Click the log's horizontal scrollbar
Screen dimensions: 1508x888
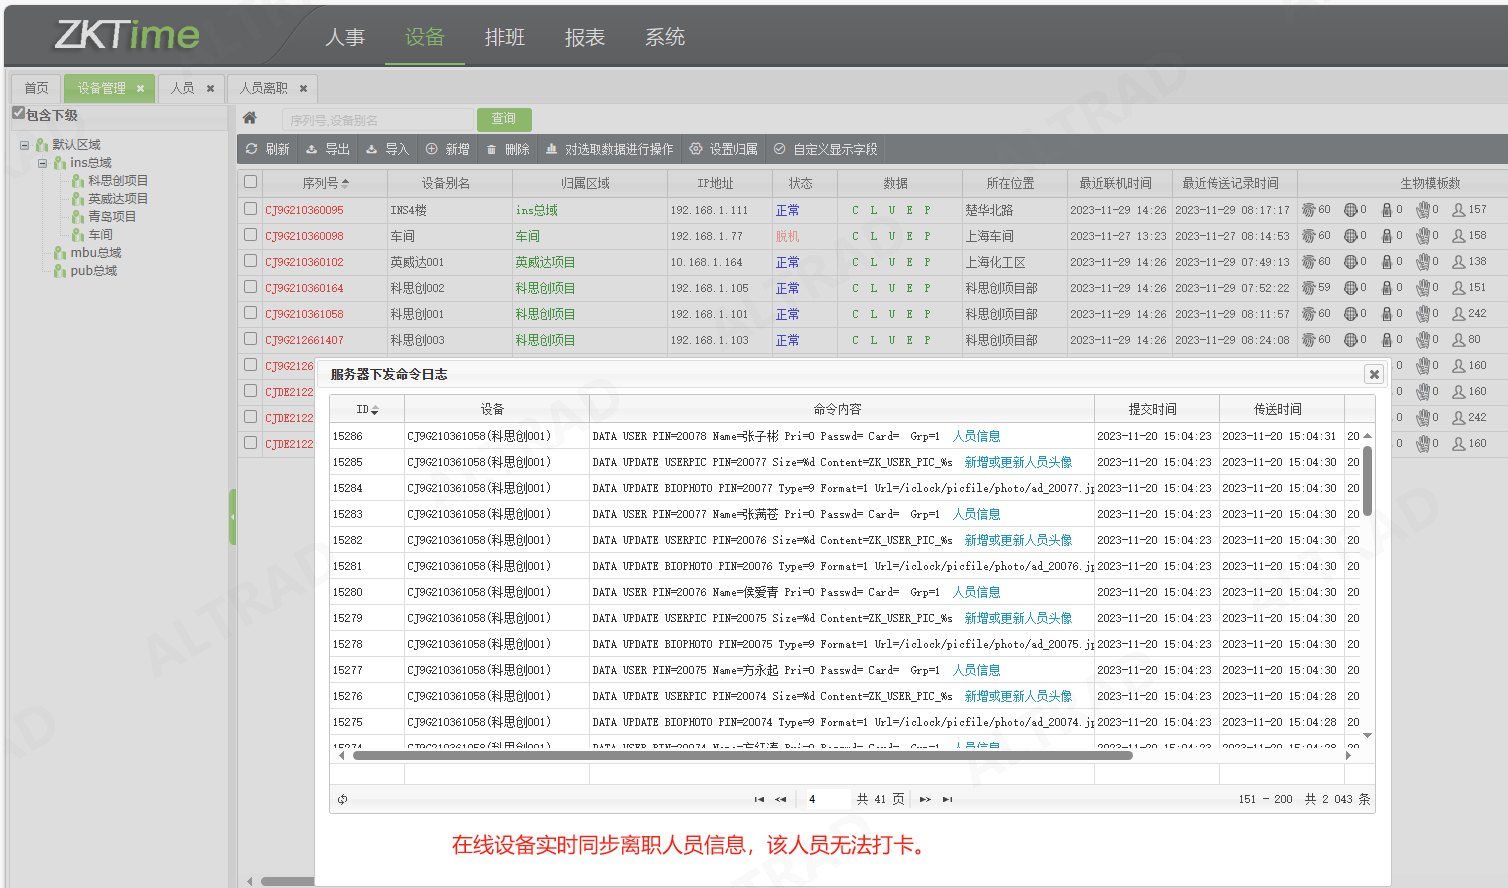click(x=742, y=756)
